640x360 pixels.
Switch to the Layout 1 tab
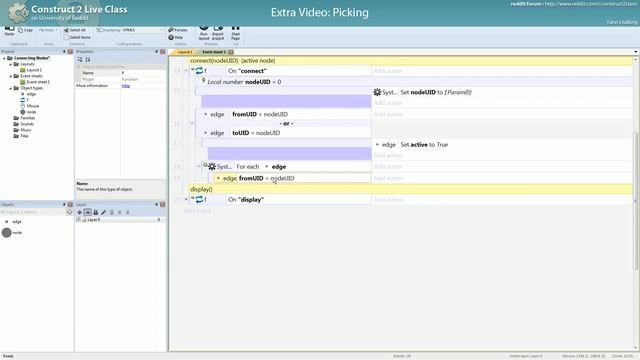point(184,52)
